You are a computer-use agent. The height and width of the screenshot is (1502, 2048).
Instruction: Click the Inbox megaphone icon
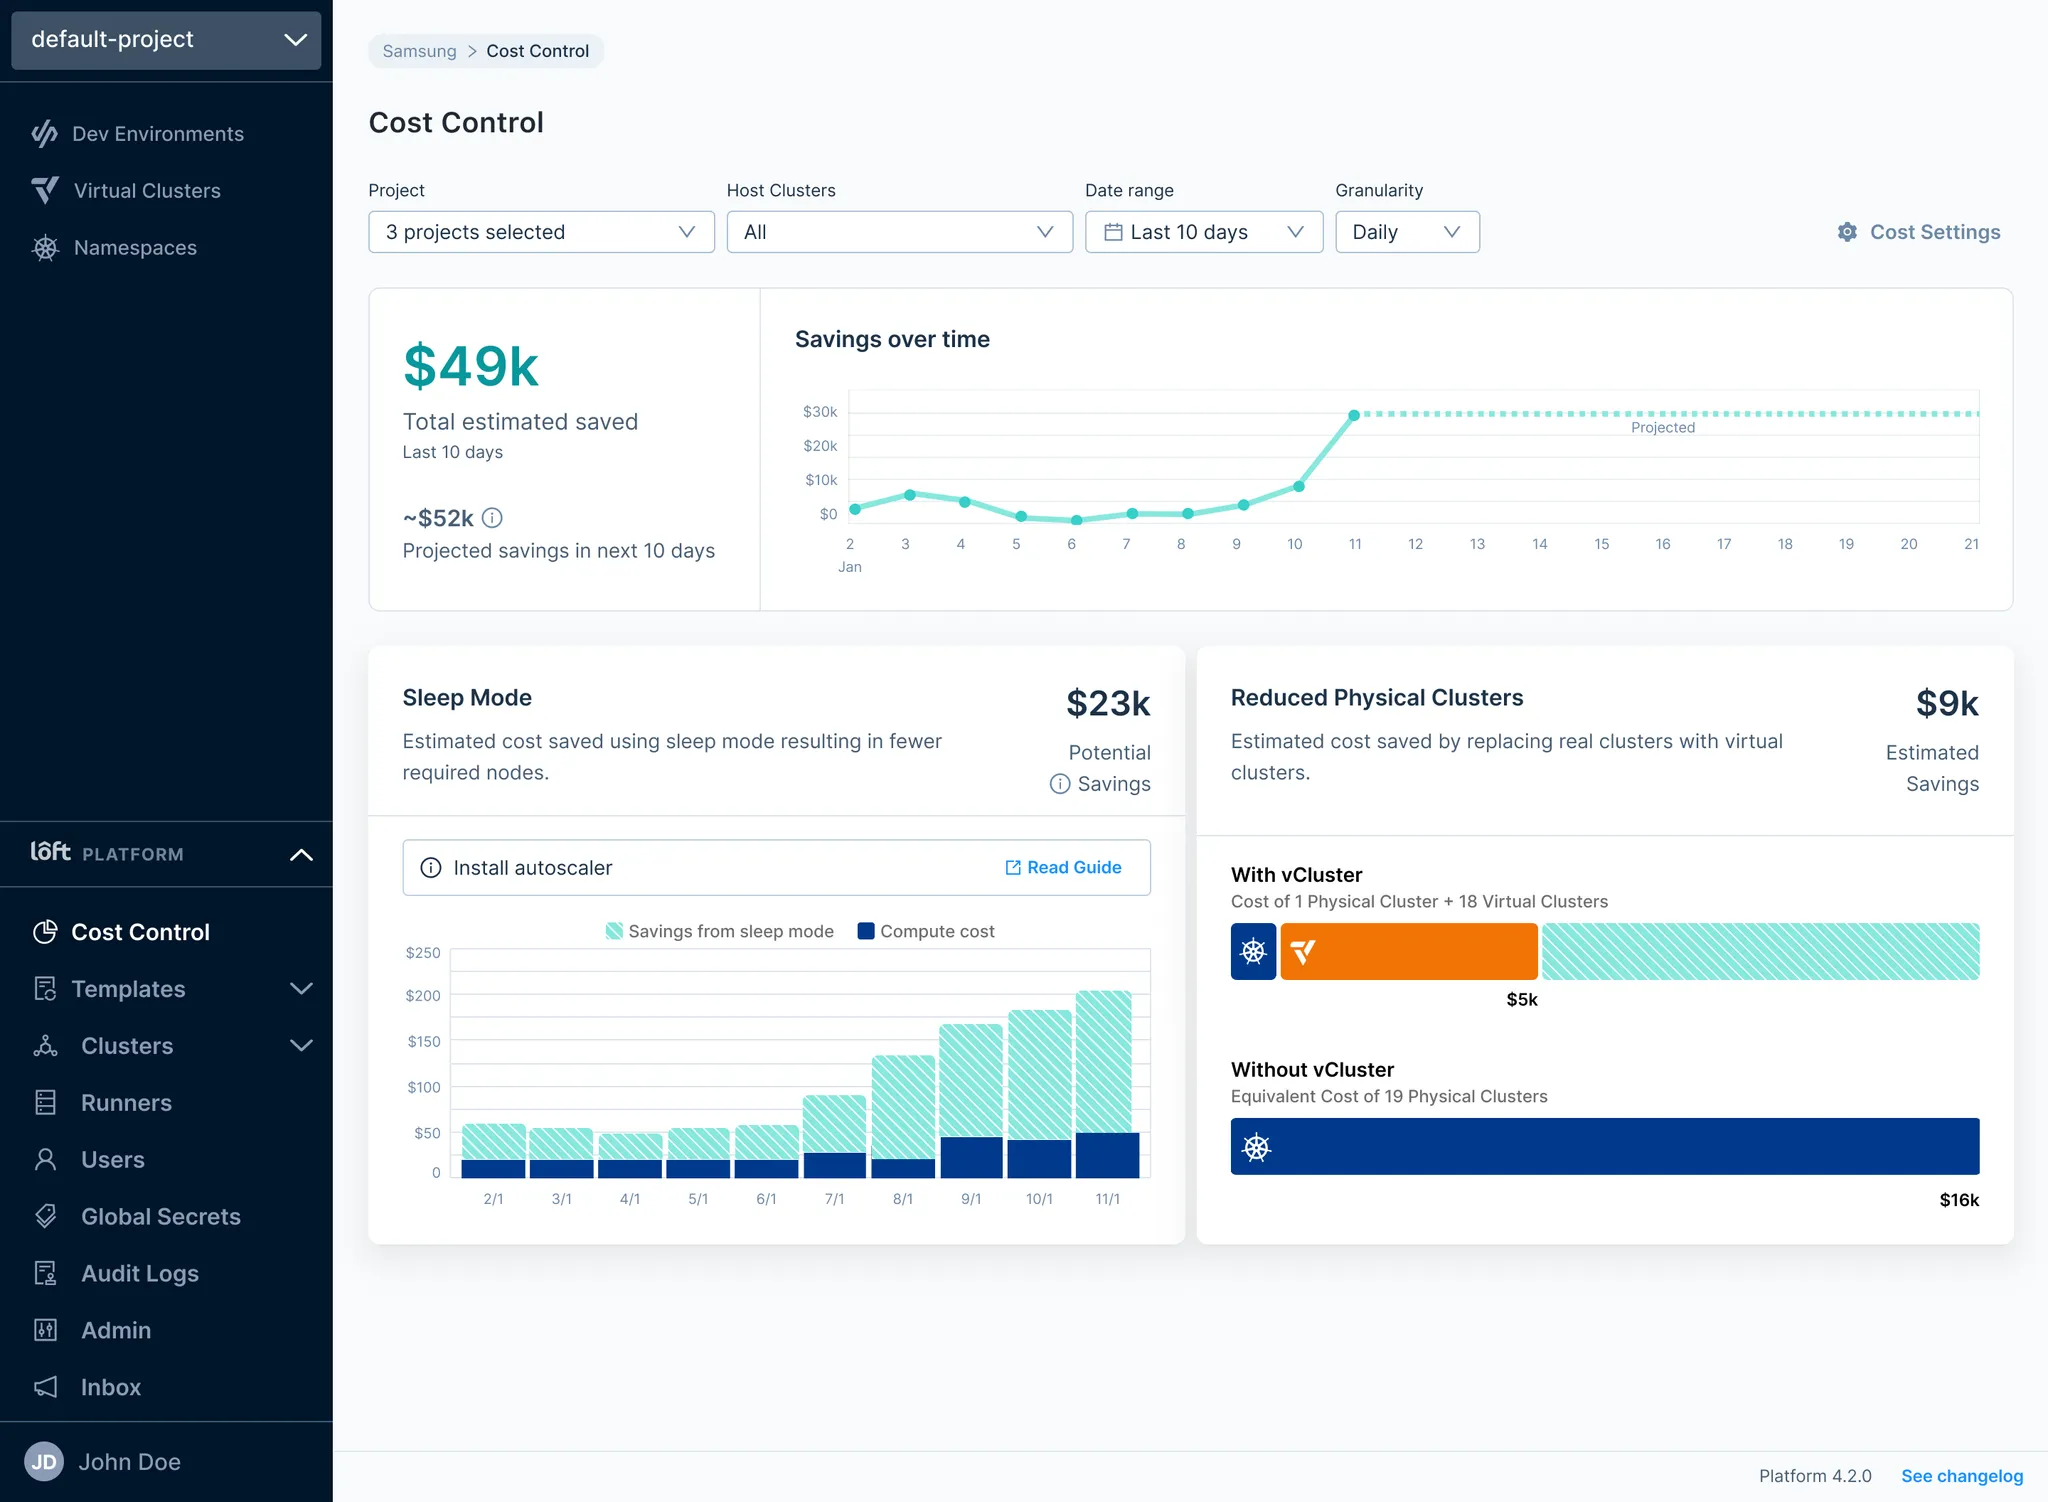[45, 1387]
